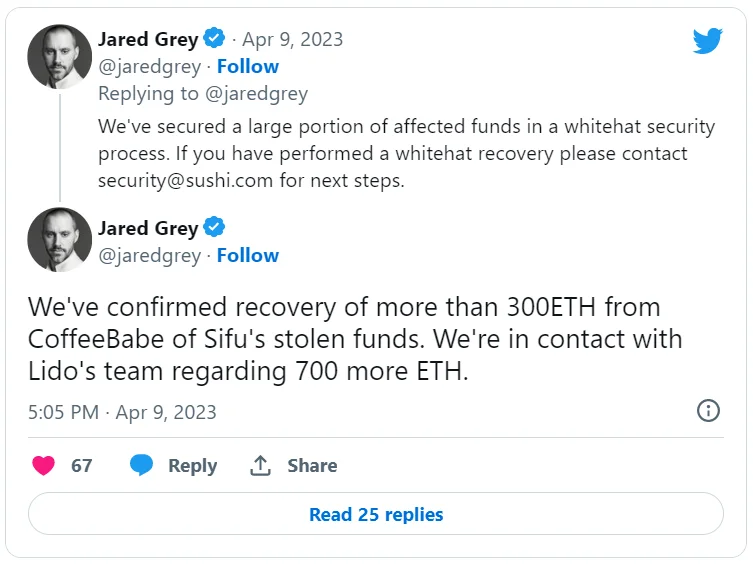Click the Twitter bird logo

click(x=707, y=41)
